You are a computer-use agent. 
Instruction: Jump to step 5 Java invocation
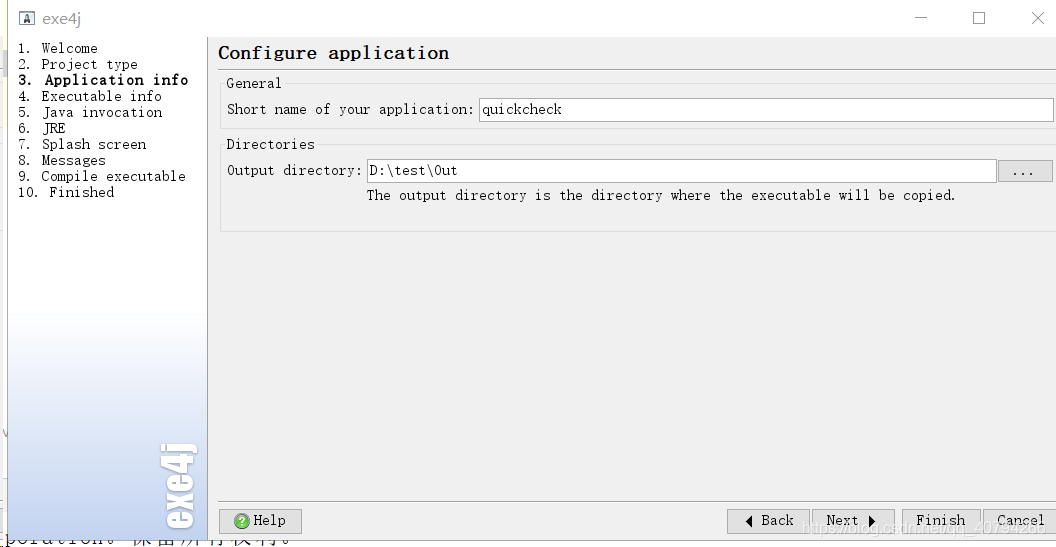point(90,112)
